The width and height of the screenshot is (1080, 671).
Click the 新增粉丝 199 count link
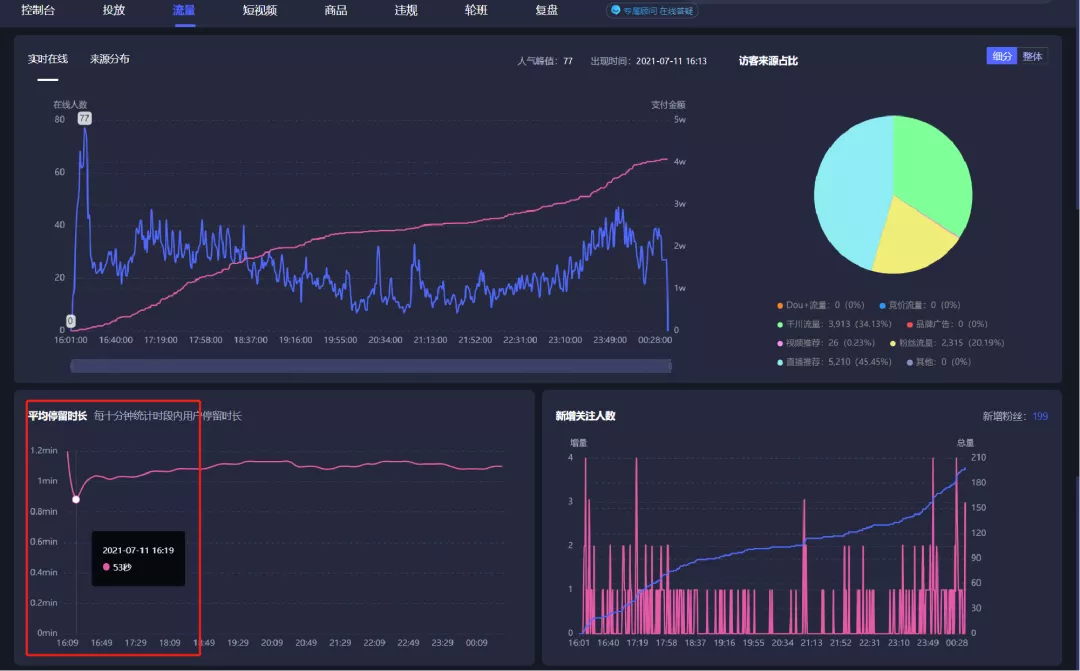(1040, 416)
